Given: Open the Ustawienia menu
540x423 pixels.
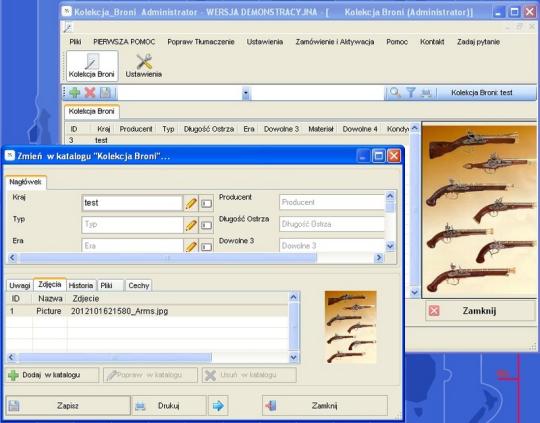Looking at the screenshot, I should [x=265, y=42].
